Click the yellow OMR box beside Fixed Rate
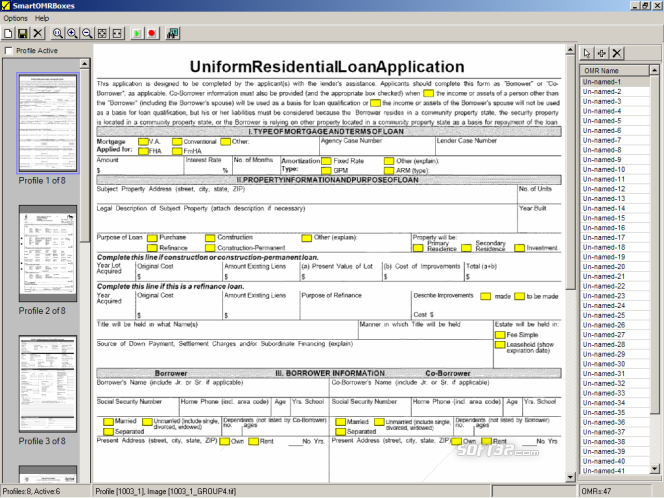The image size is (664, 498). (326, 161)
